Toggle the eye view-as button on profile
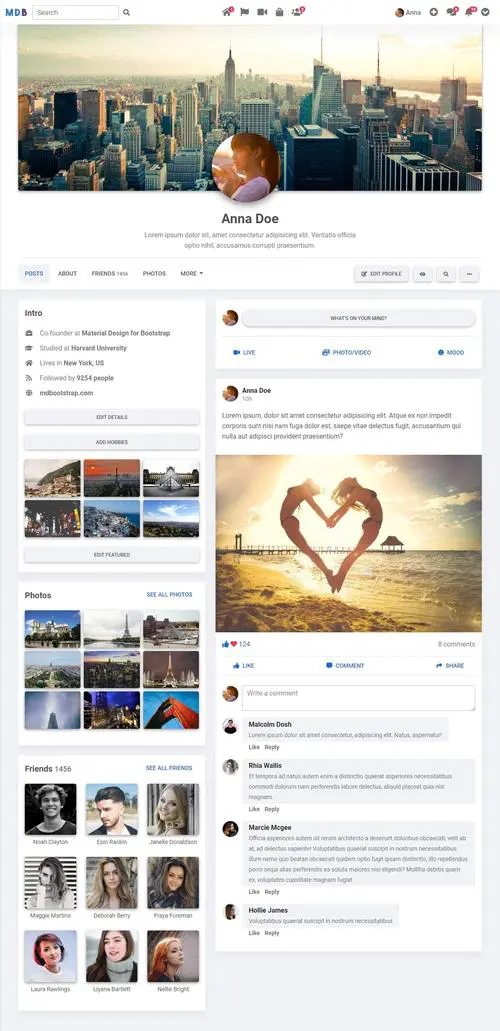Screen dimensions: 500x1031 (422, 274)
